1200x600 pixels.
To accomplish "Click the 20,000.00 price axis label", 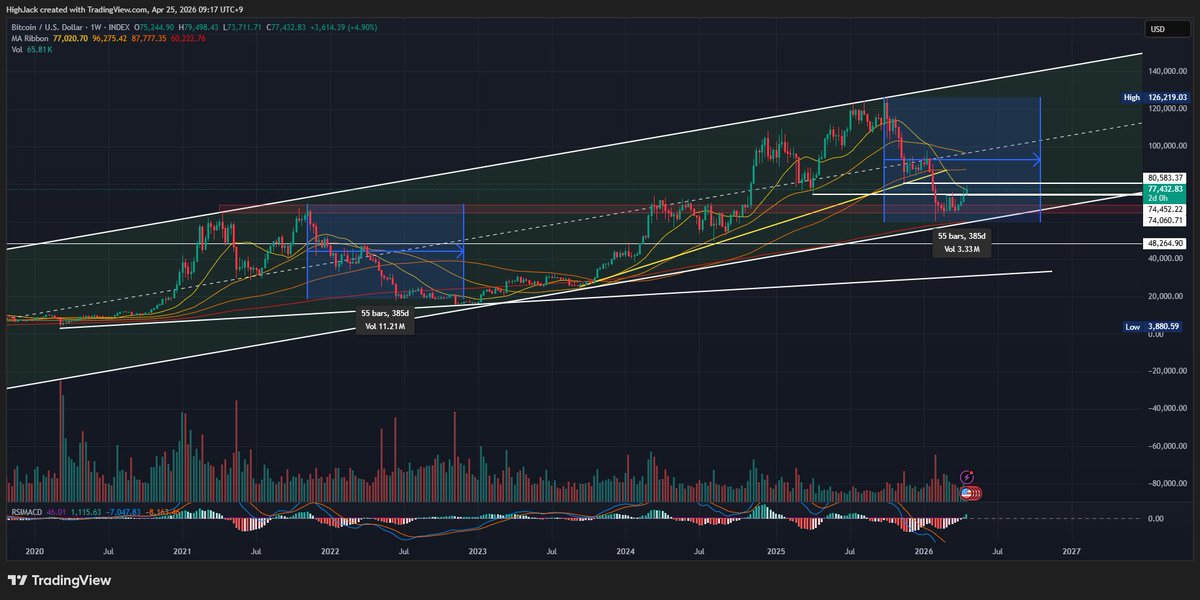I will click(1166, 296).
